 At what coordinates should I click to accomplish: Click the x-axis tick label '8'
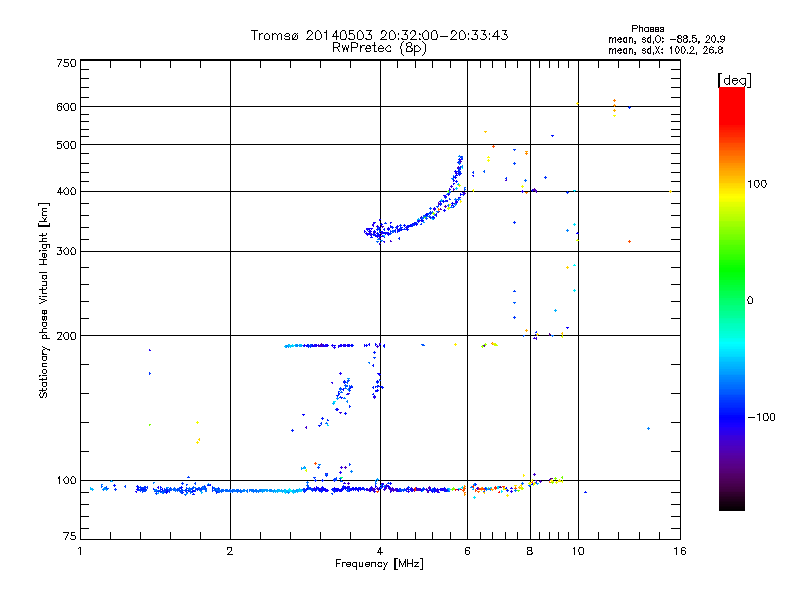pyautogui.click(x=530, y=551)
